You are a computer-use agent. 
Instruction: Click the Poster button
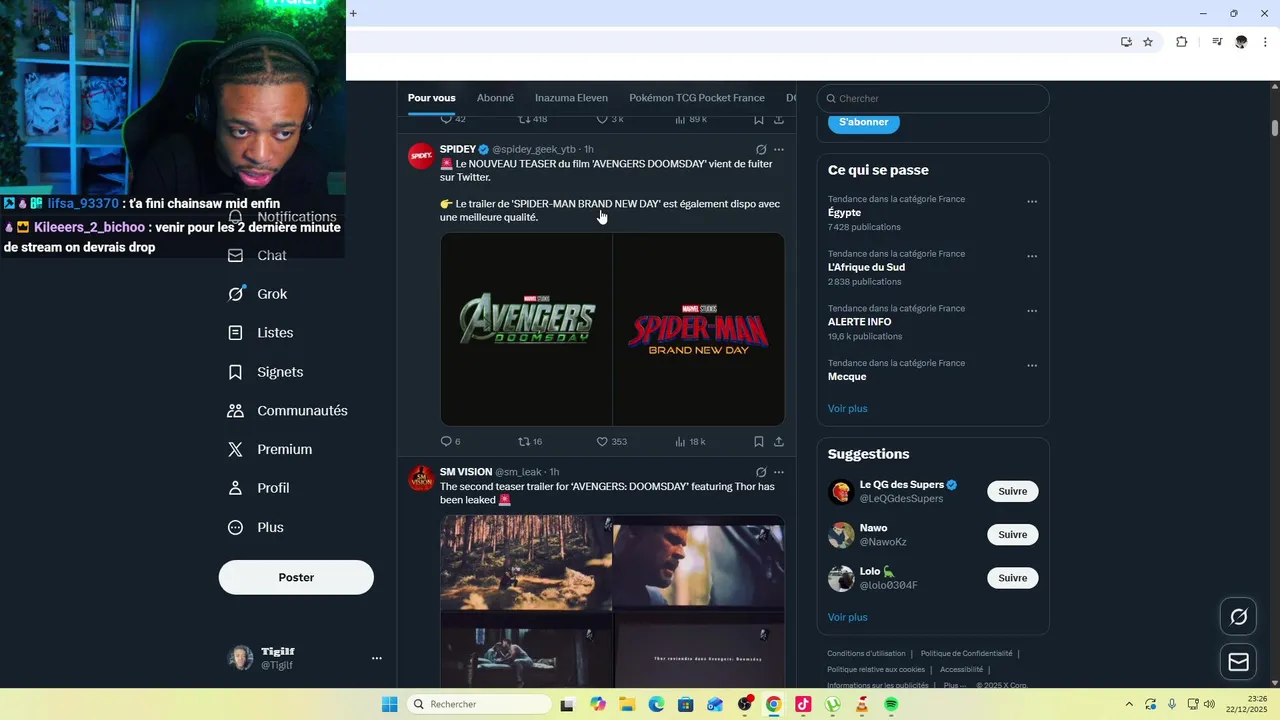[296, 577]
